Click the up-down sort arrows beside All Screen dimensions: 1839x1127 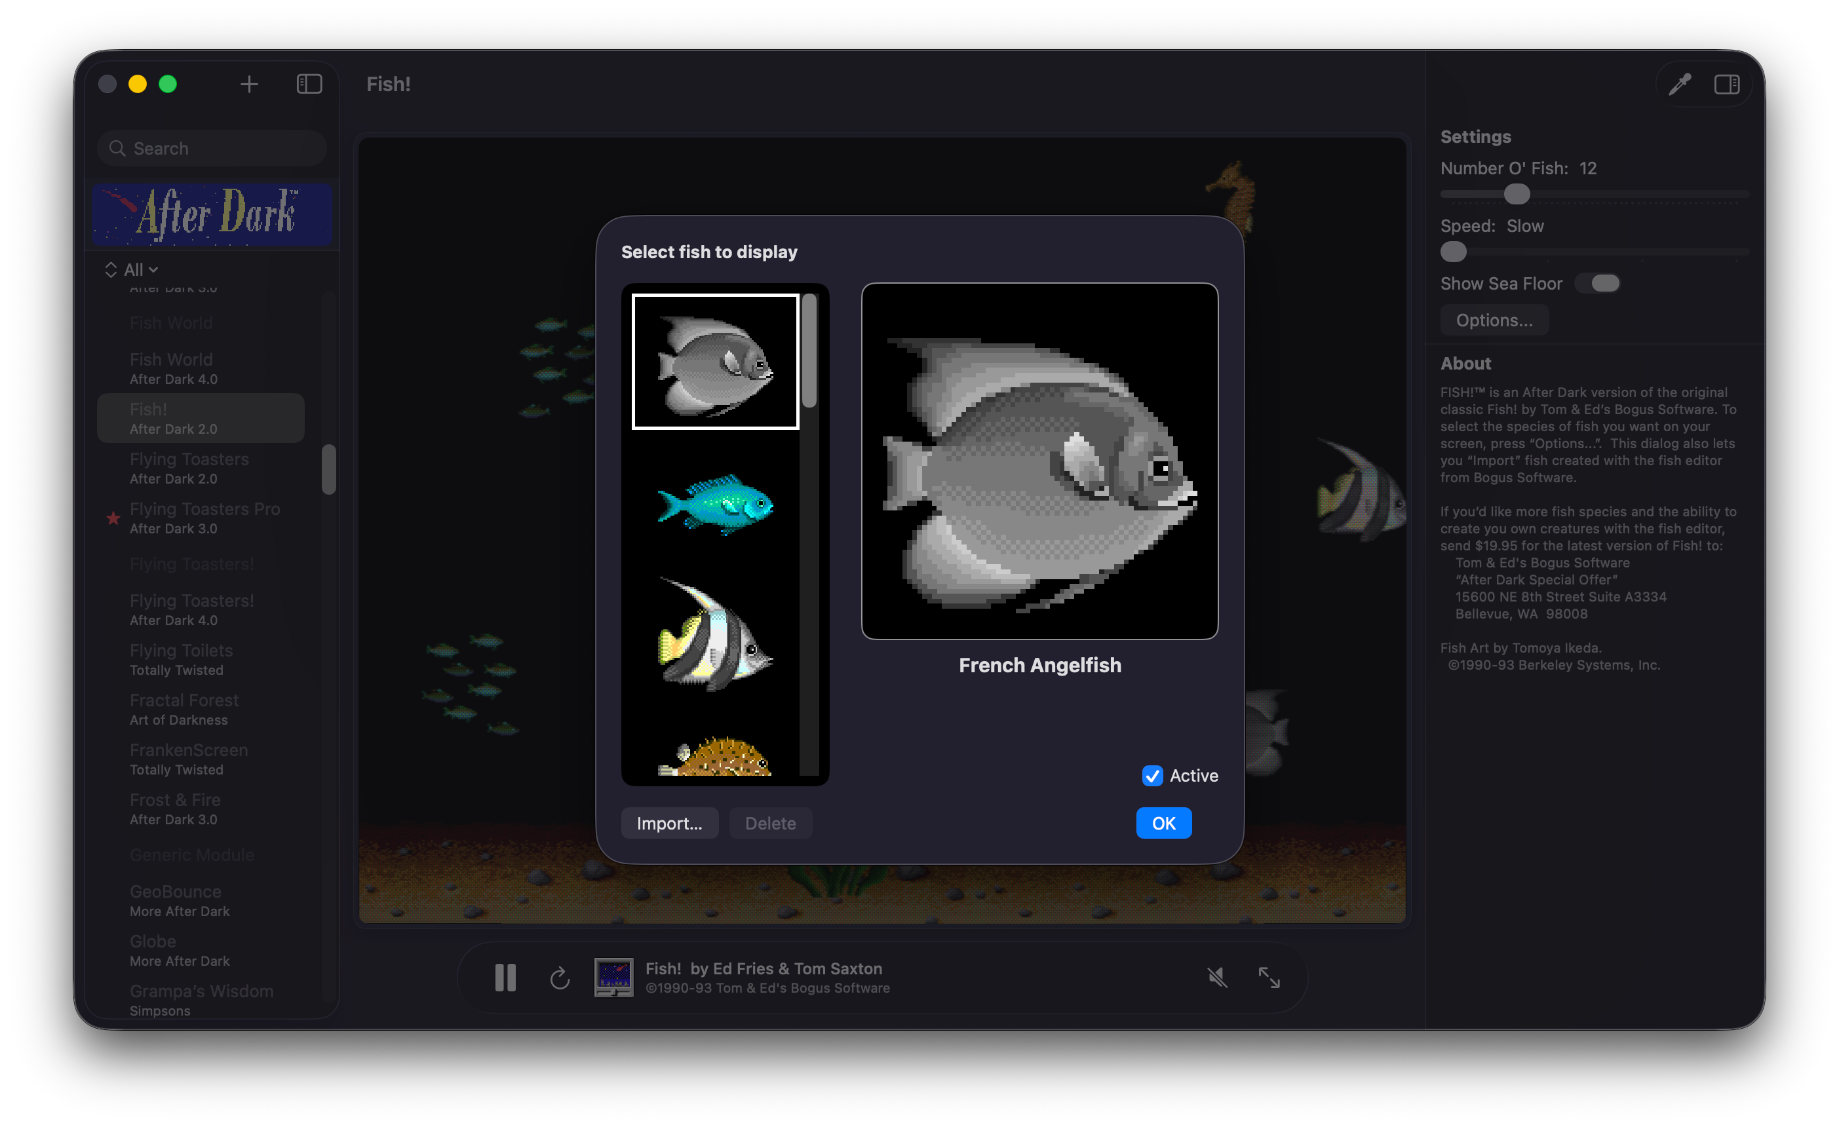click(111, 270)
